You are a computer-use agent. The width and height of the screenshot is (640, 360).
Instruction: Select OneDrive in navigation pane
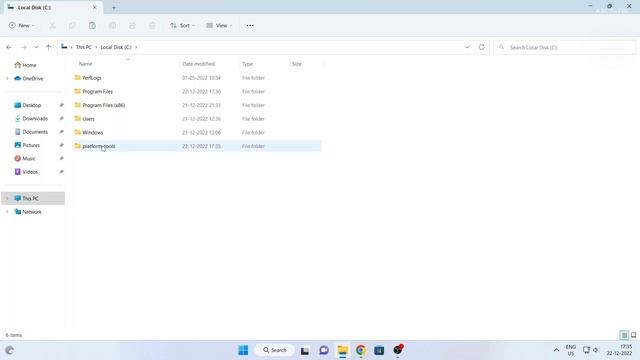(29, 78)
